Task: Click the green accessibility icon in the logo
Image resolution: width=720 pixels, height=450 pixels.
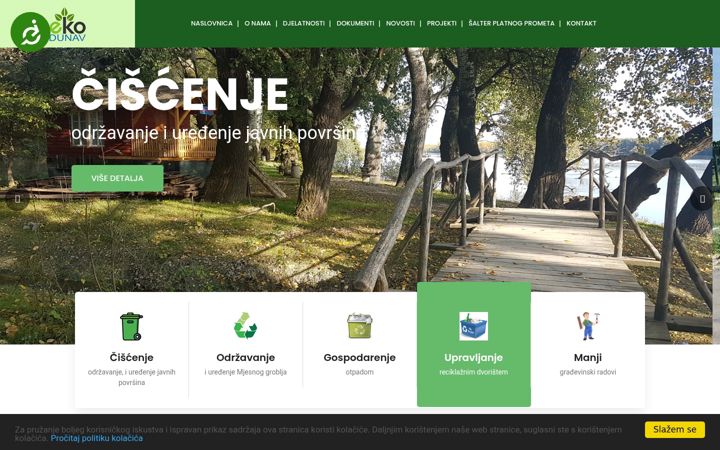Action: [30, 32]
